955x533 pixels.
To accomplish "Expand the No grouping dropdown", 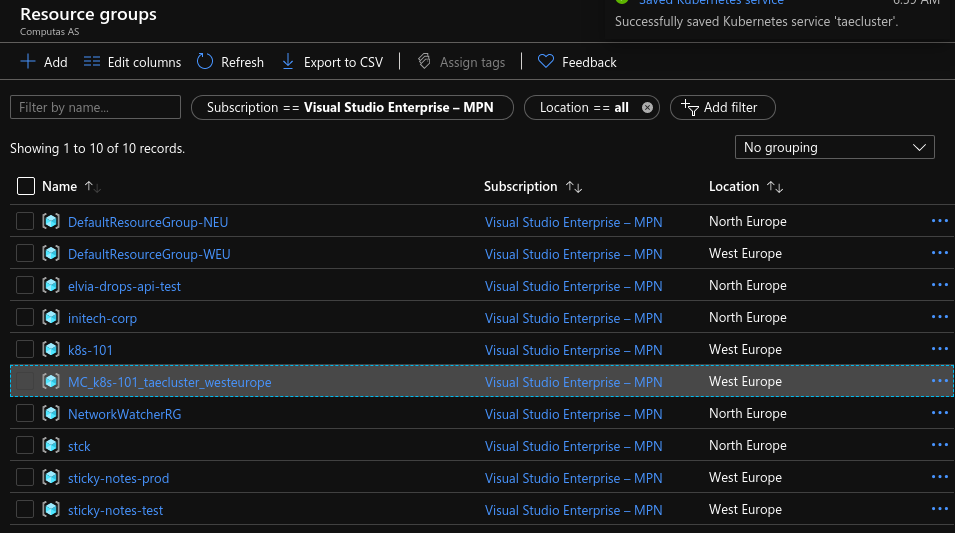I will tap(834, 147).
